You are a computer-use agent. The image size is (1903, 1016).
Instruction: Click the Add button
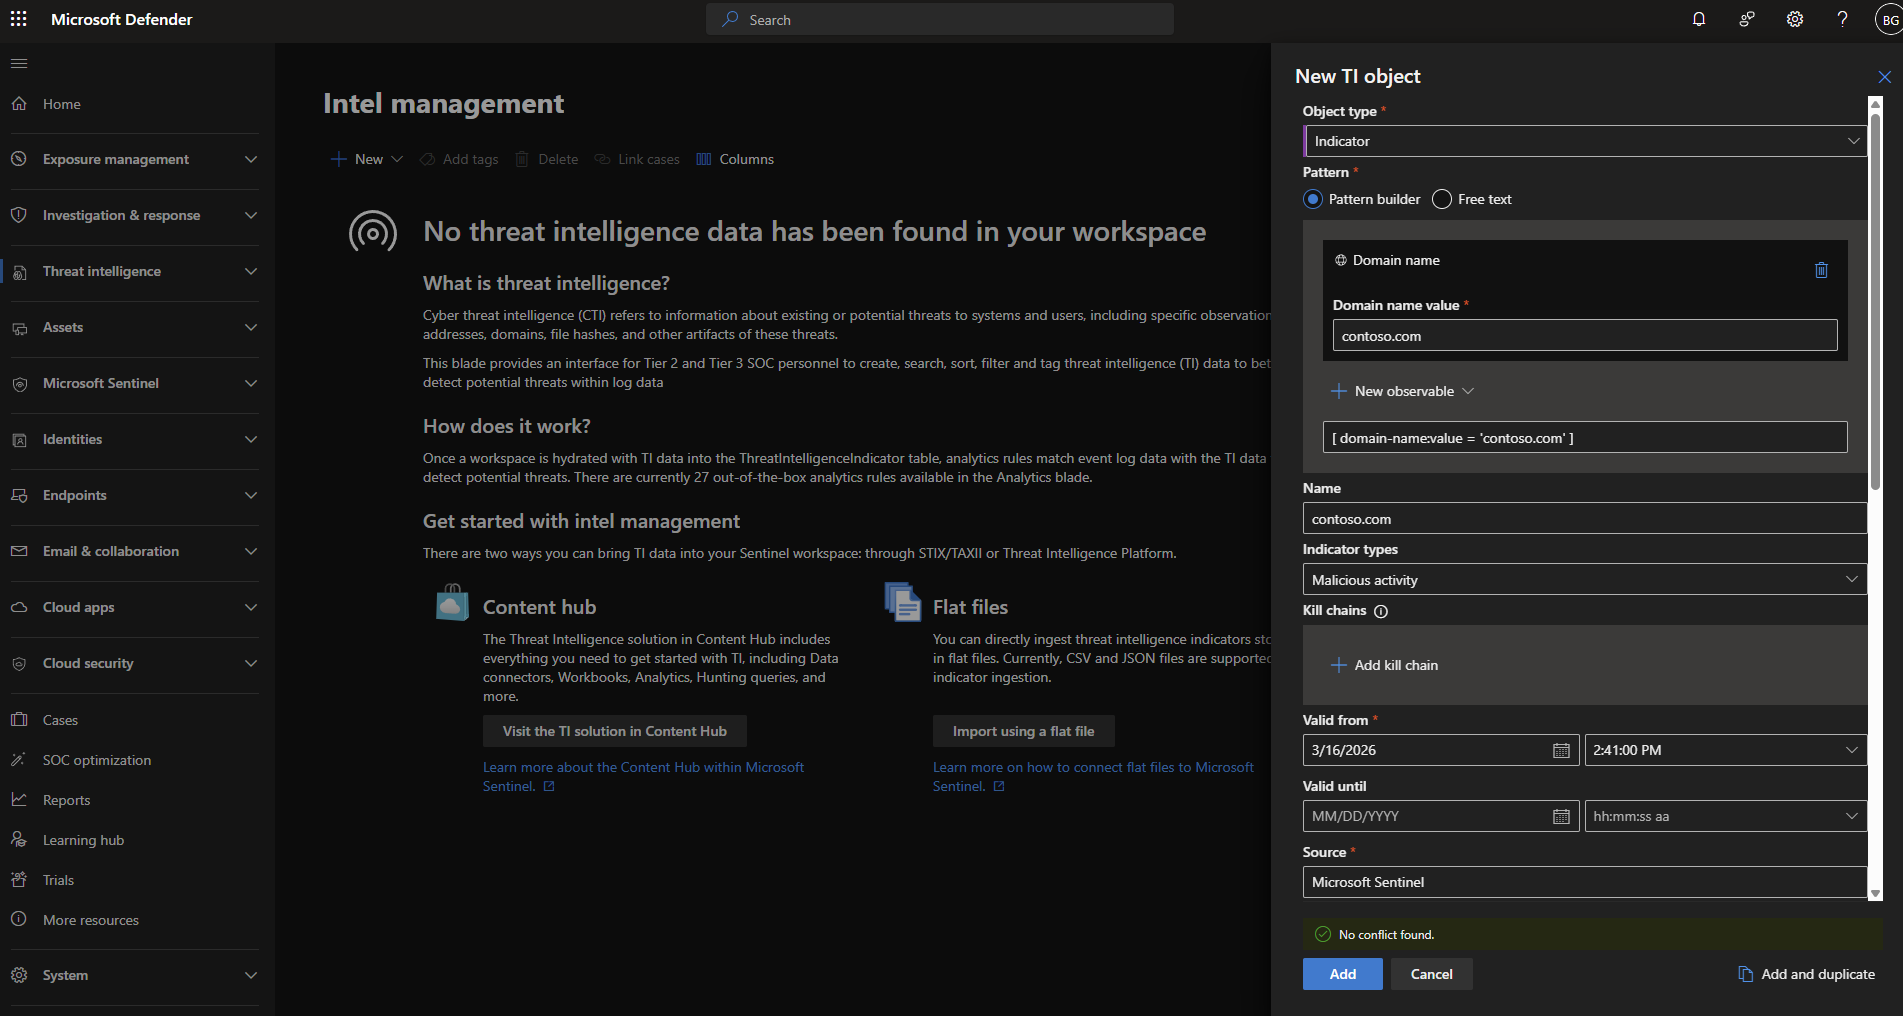pyautogui.click(x=1342, y=975)
